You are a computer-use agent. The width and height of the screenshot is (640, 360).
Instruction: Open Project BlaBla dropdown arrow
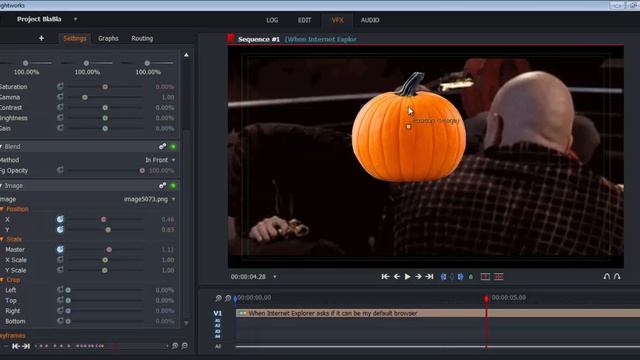pos(75,19)
